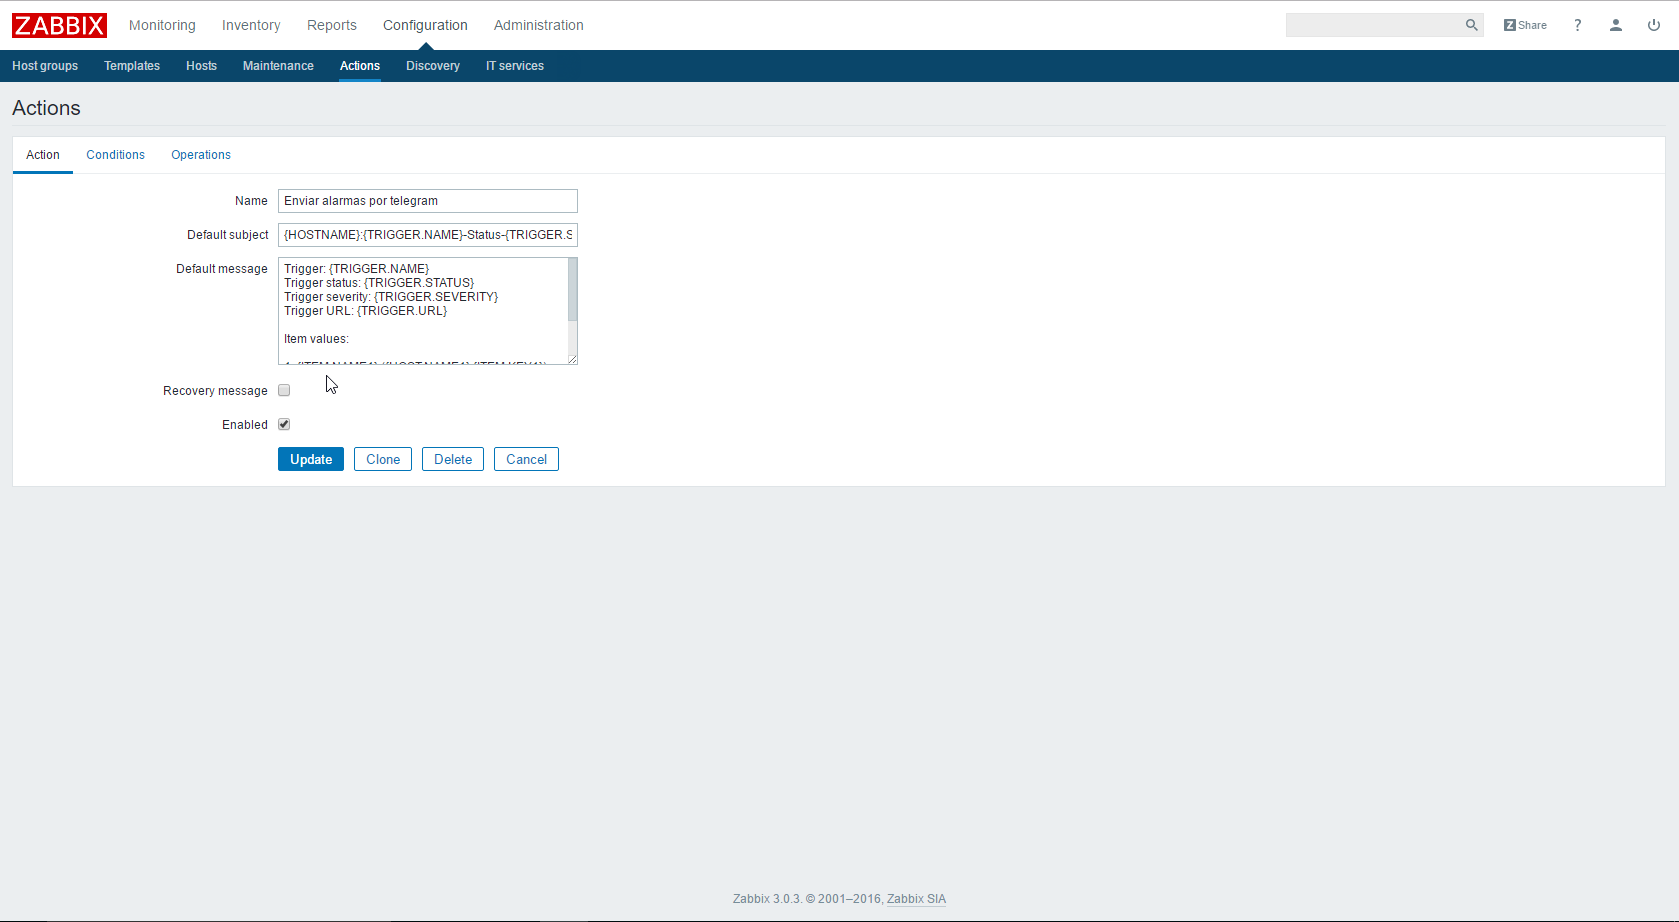1679x922 pixels.
Task: Click the Delete button
Action: point(453,459)
